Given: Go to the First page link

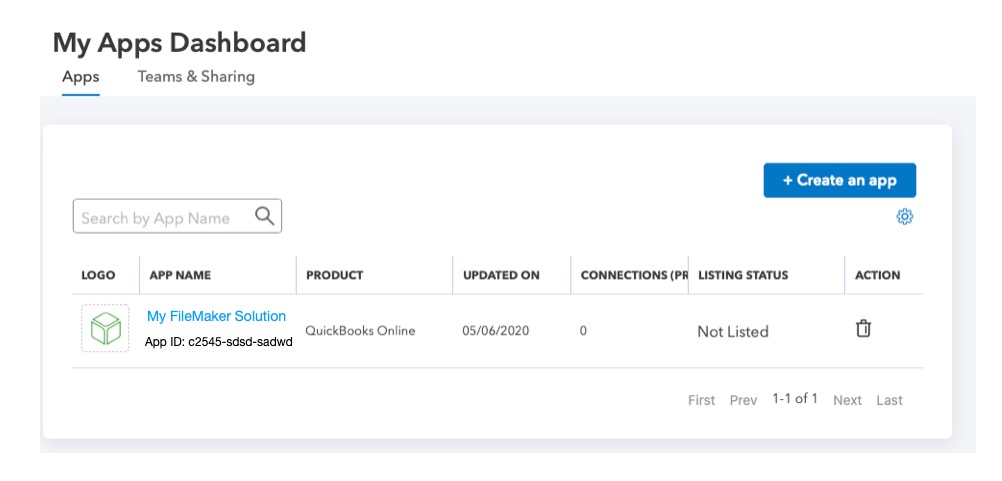Looking at the screenshot, I should (x=702, y=400).
